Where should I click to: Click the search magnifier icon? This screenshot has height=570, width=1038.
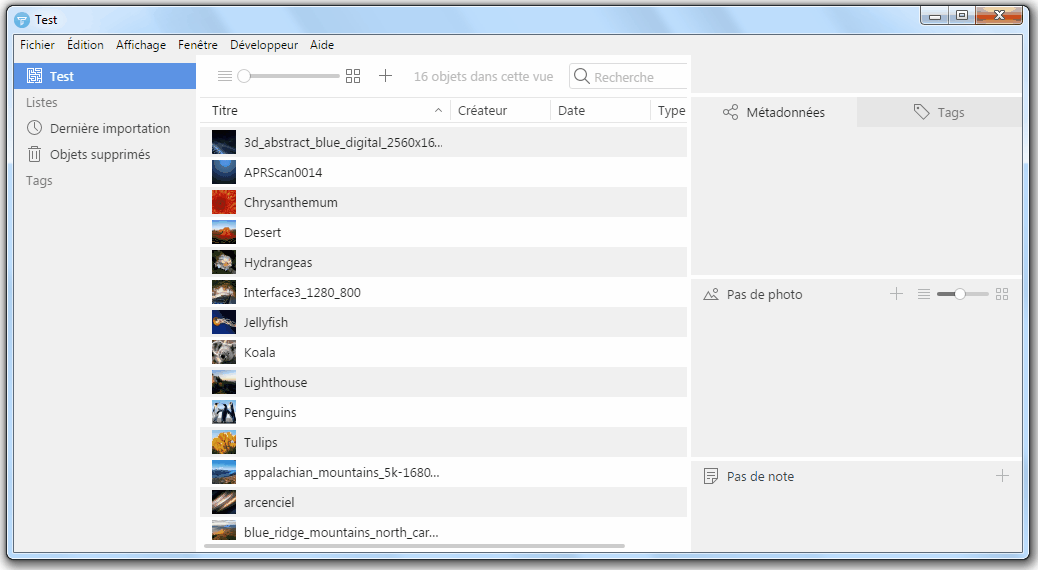click(581, 76)
